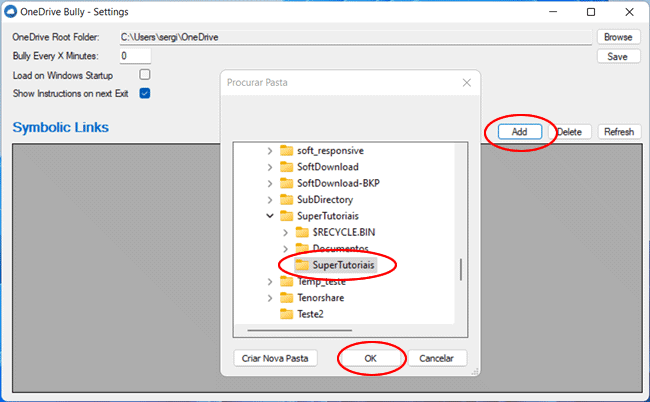The width and height of the screenshot is (650, 402).
Task: Click the folder tree vertical scrollbar
Action: (x=460, y=269)
